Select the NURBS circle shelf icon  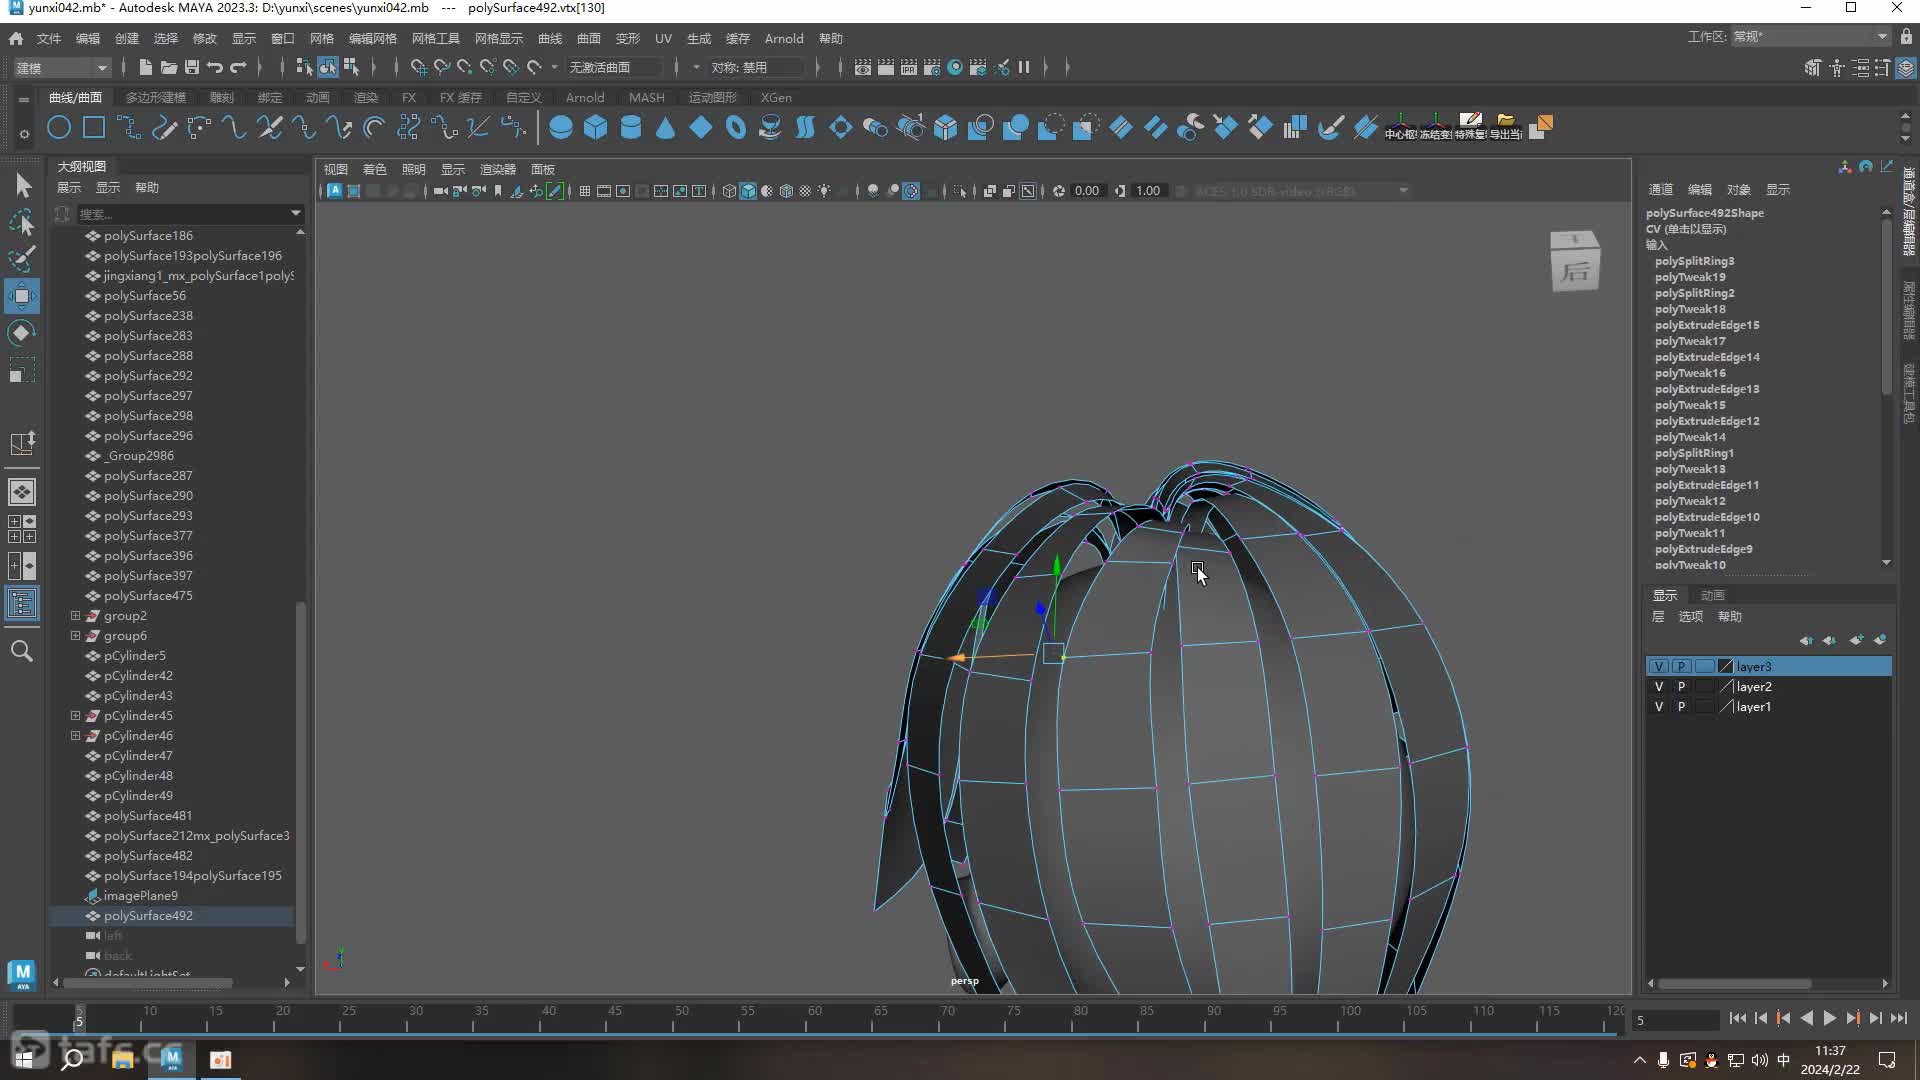pyautogui.click(x=59, y=128)
